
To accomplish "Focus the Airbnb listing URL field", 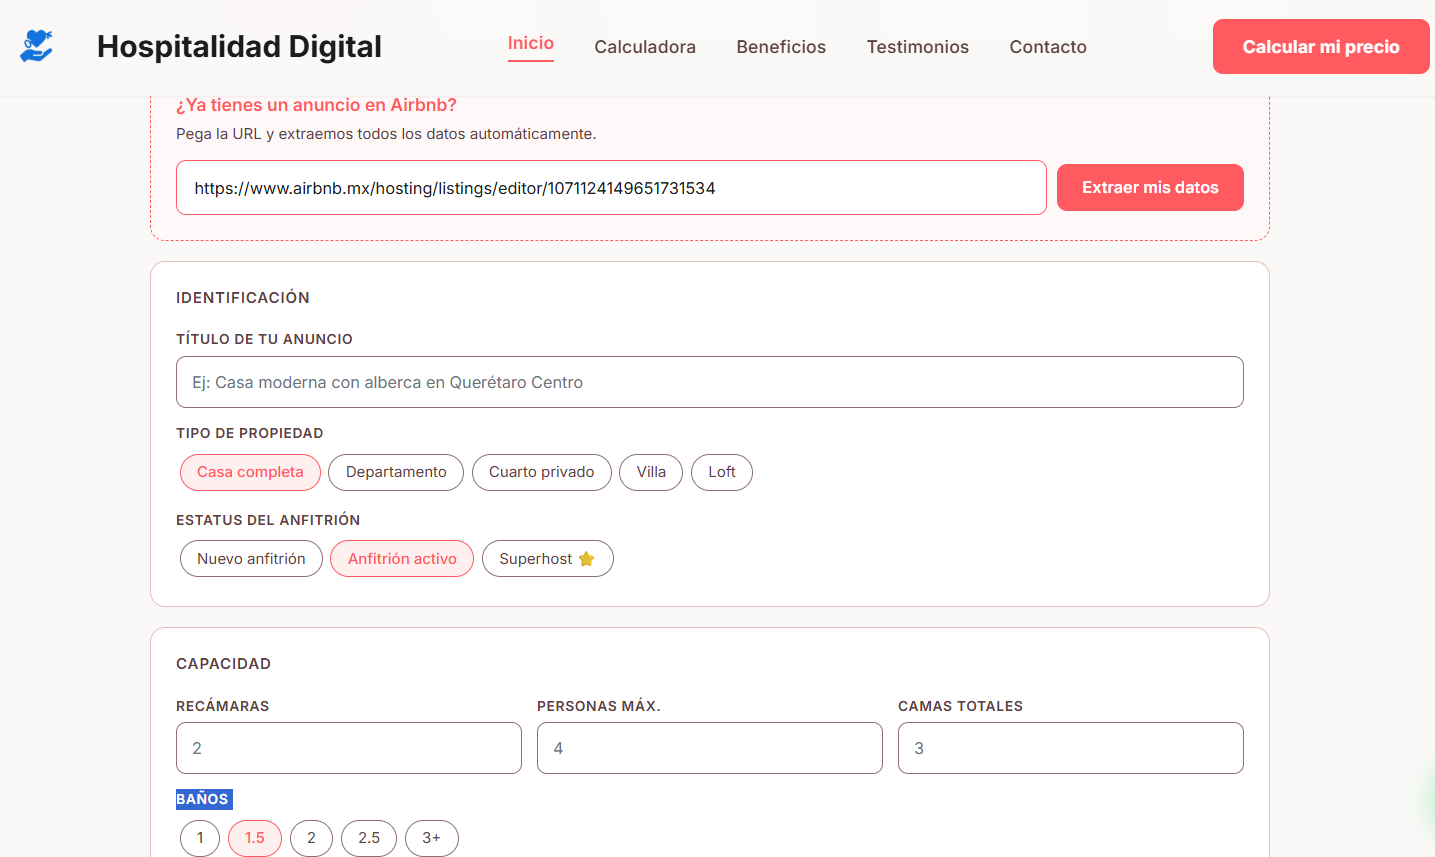I will 611,188.
